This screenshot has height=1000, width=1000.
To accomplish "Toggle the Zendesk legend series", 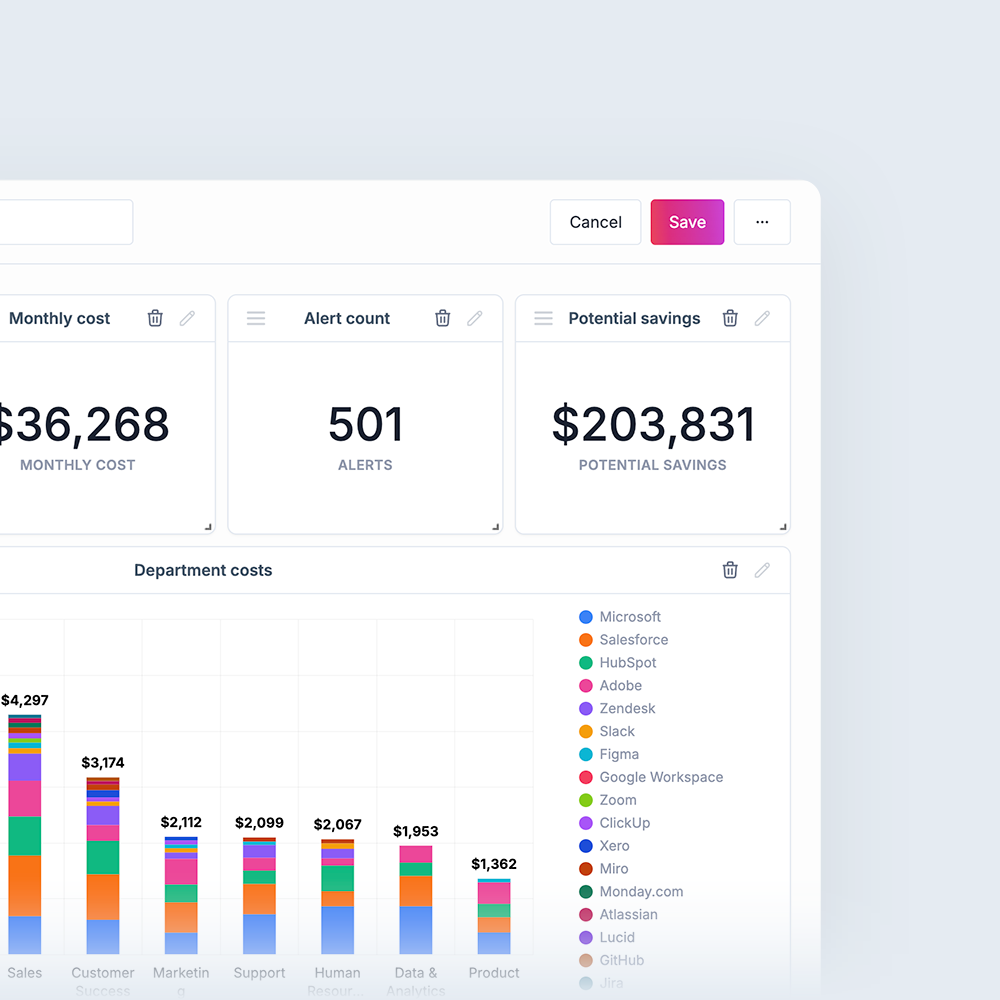I will [x=617, y=709].
